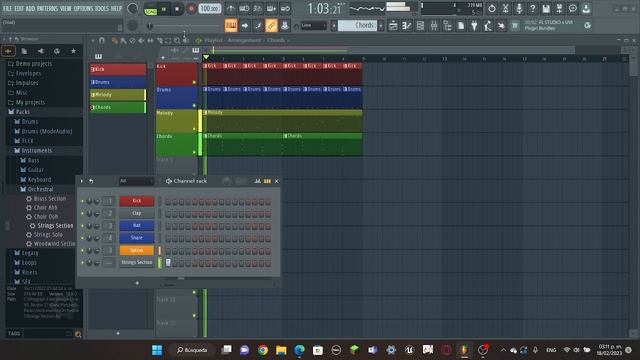The width and height of the screenshot is (640, 360).
Task: Select the Melody pattern in picker
Action: (x=118, y=95)
